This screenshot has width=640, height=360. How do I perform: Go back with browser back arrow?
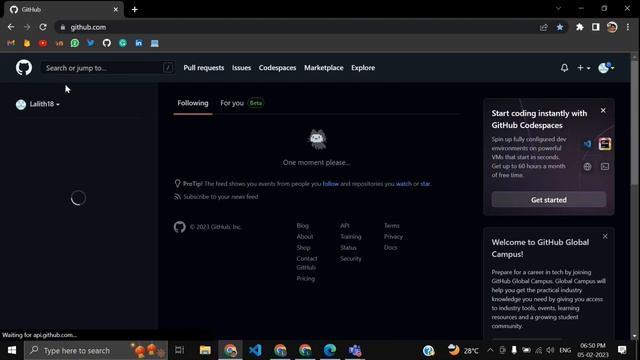(11, 27)
